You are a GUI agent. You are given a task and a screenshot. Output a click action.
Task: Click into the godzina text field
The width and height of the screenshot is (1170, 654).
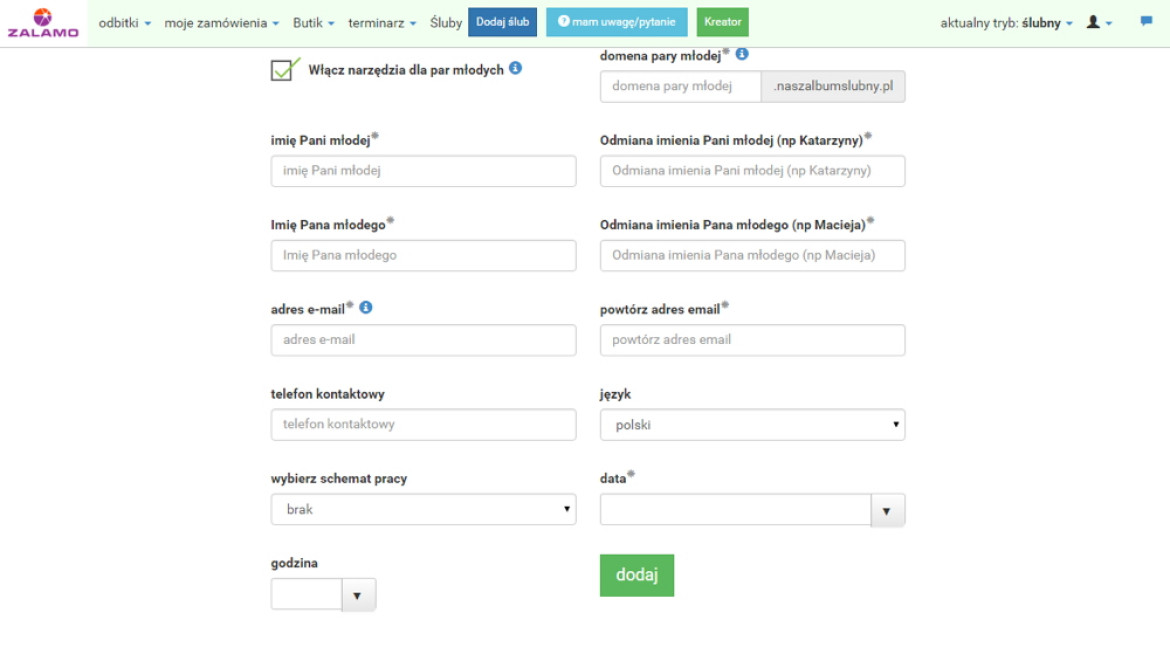click(306, 594)
